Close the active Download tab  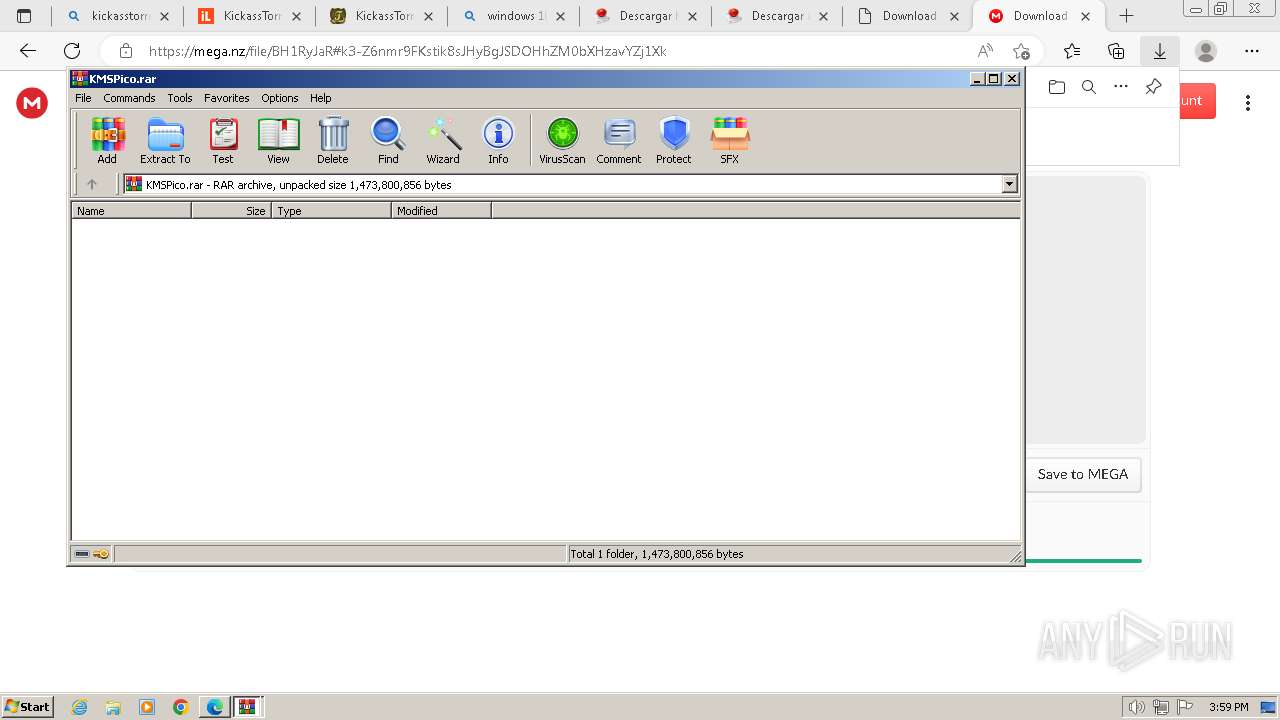(x=1086, y=16)
